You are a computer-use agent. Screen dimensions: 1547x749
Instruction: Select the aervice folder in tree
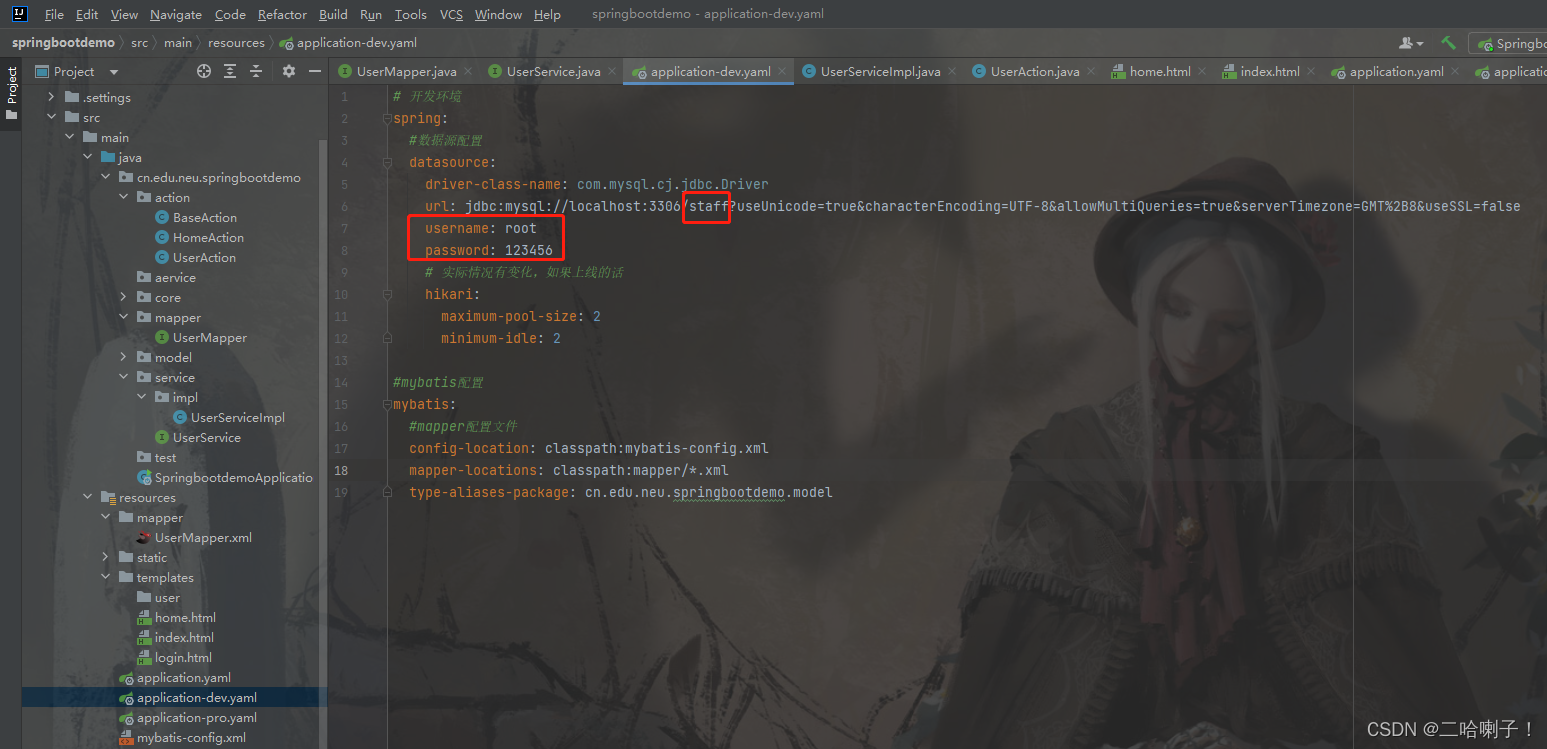(175, 277)
